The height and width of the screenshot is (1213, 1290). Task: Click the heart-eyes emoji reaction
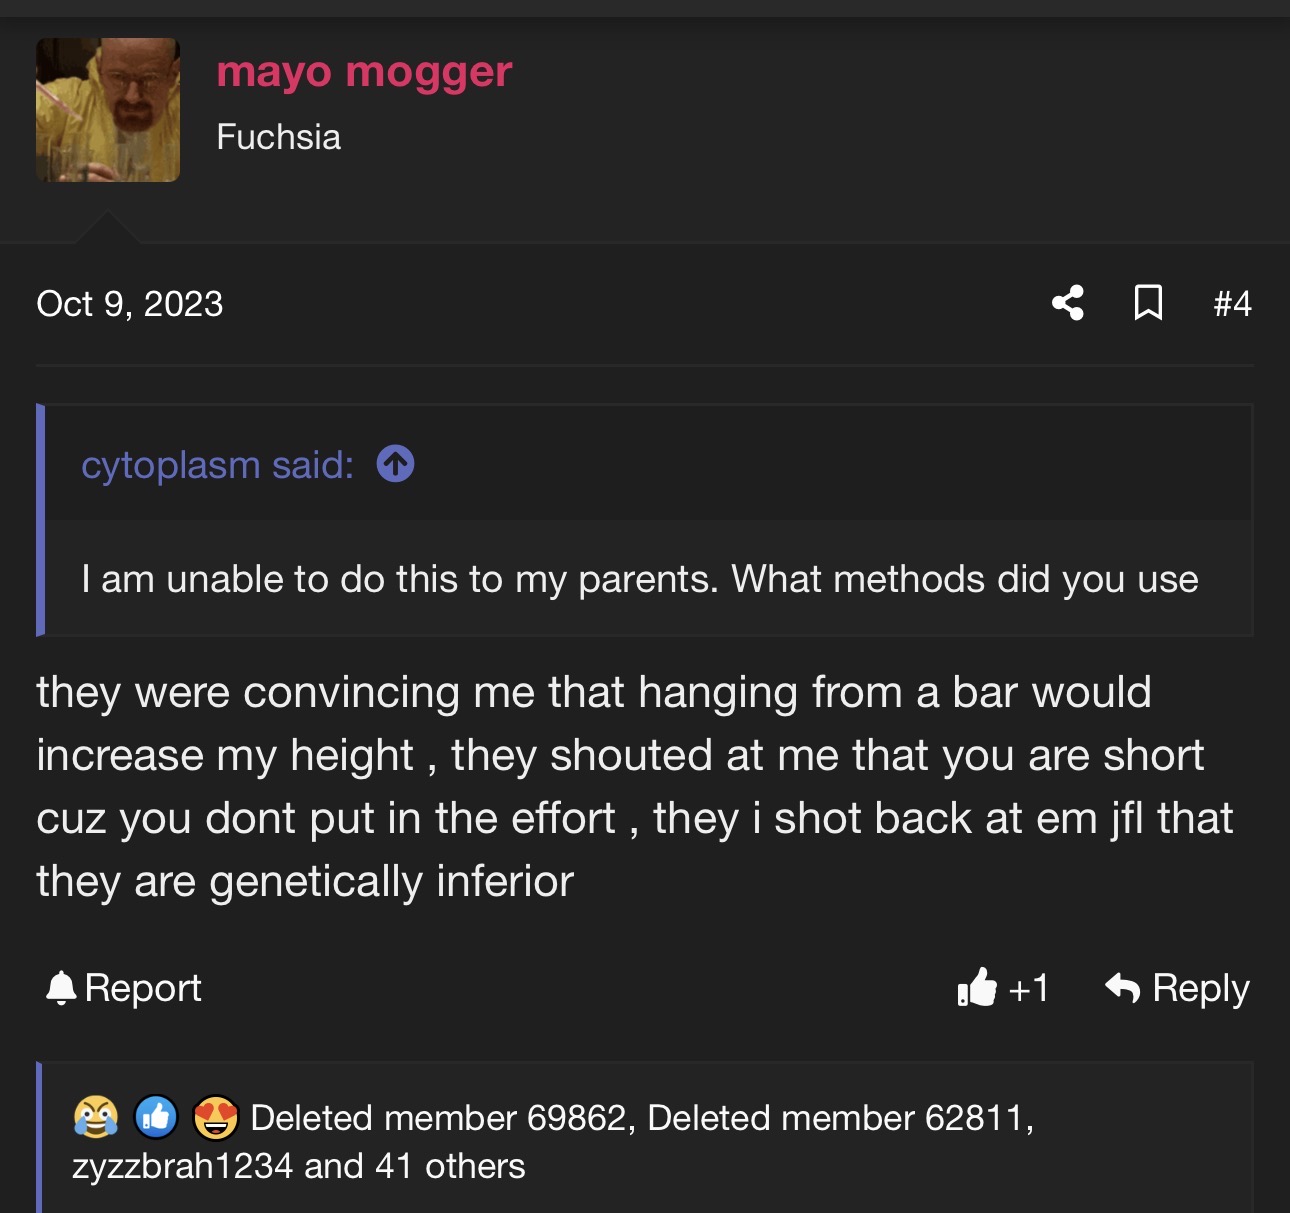coord(215,1117)
